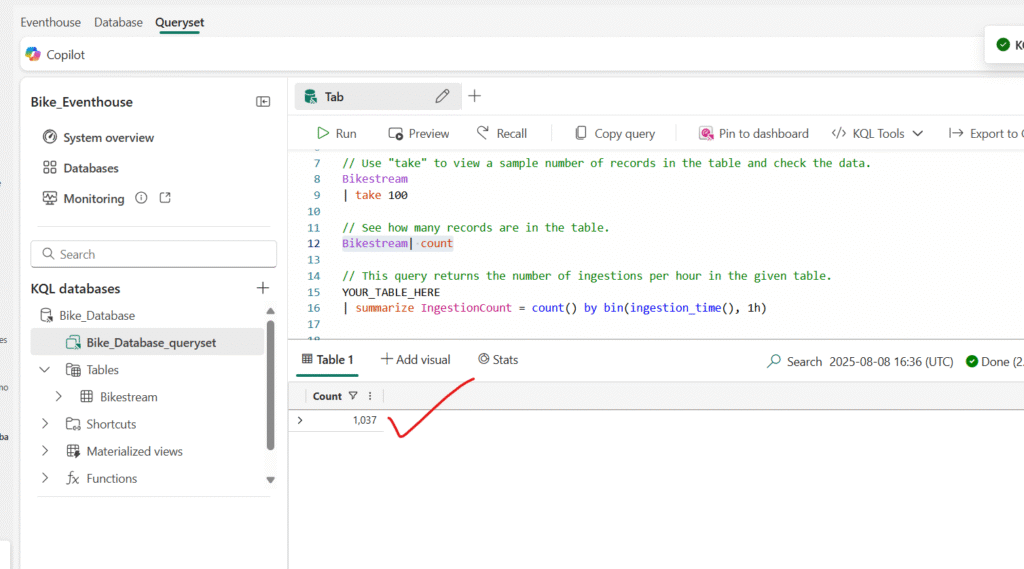
Task: Click the Monitoring info icon
Action: 141,198
